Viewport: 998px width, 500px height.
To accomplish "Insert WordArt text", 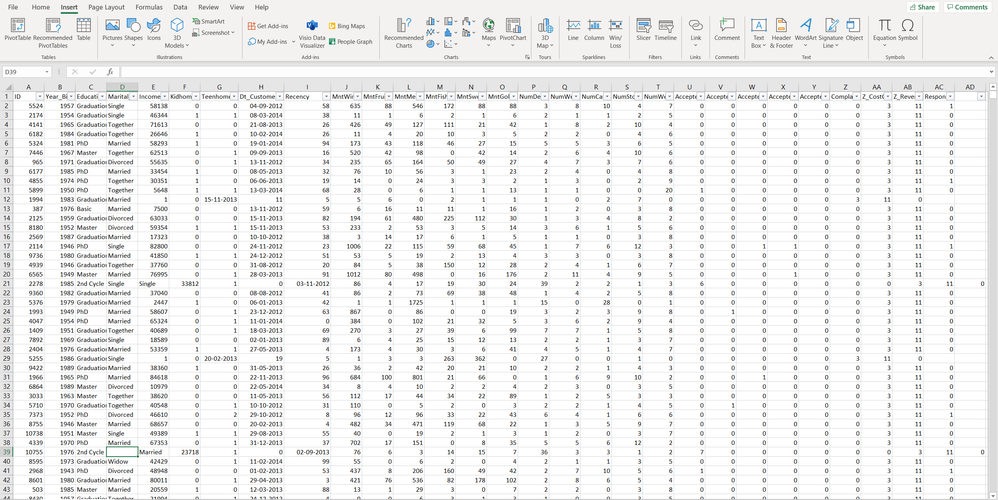I will pos(806,30).
